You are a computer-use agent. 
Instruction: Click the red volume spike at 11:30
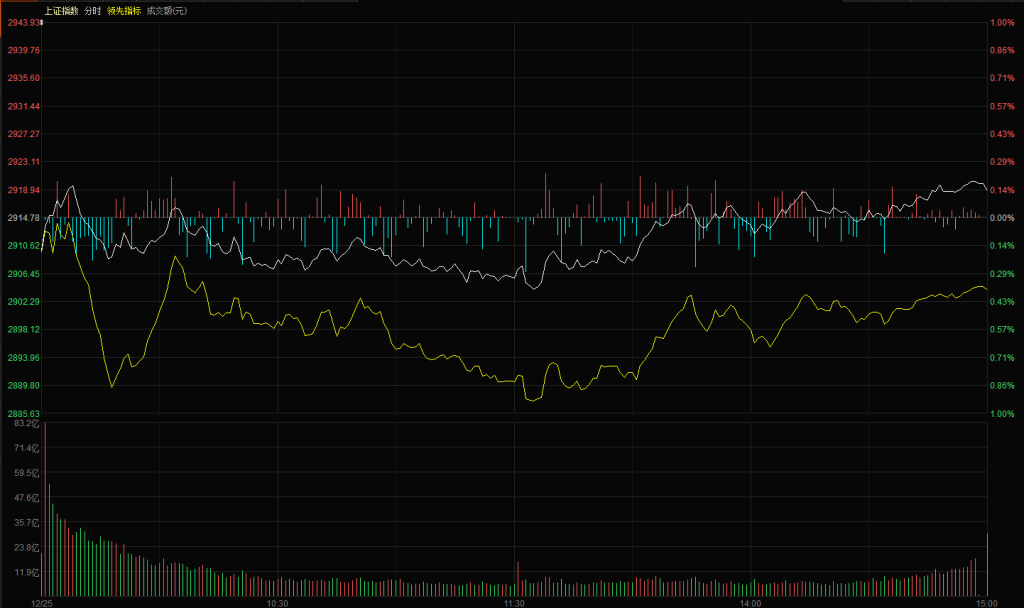tap(518, 580)
